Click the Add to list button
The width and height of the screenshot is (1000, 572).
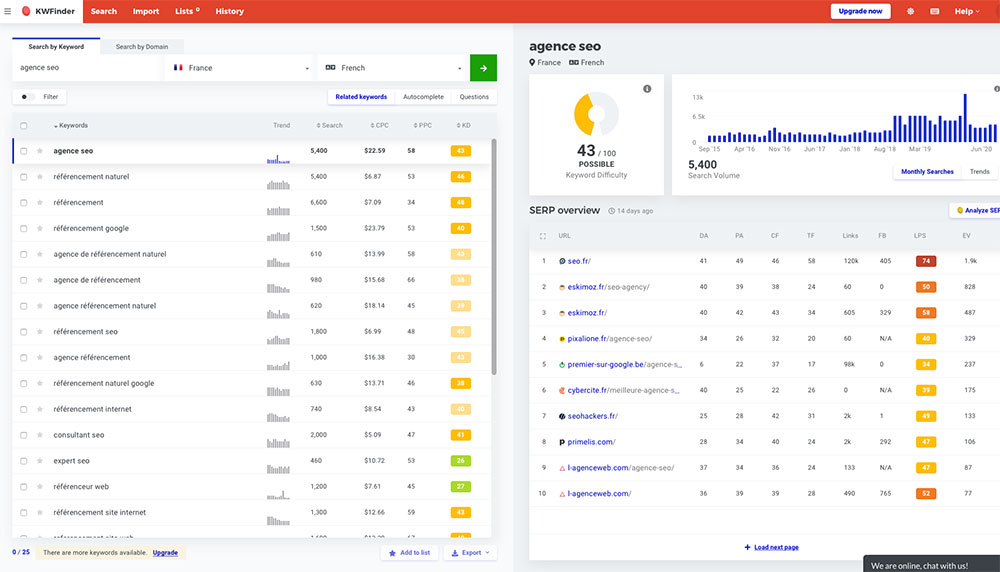click(x=410, y=553)
